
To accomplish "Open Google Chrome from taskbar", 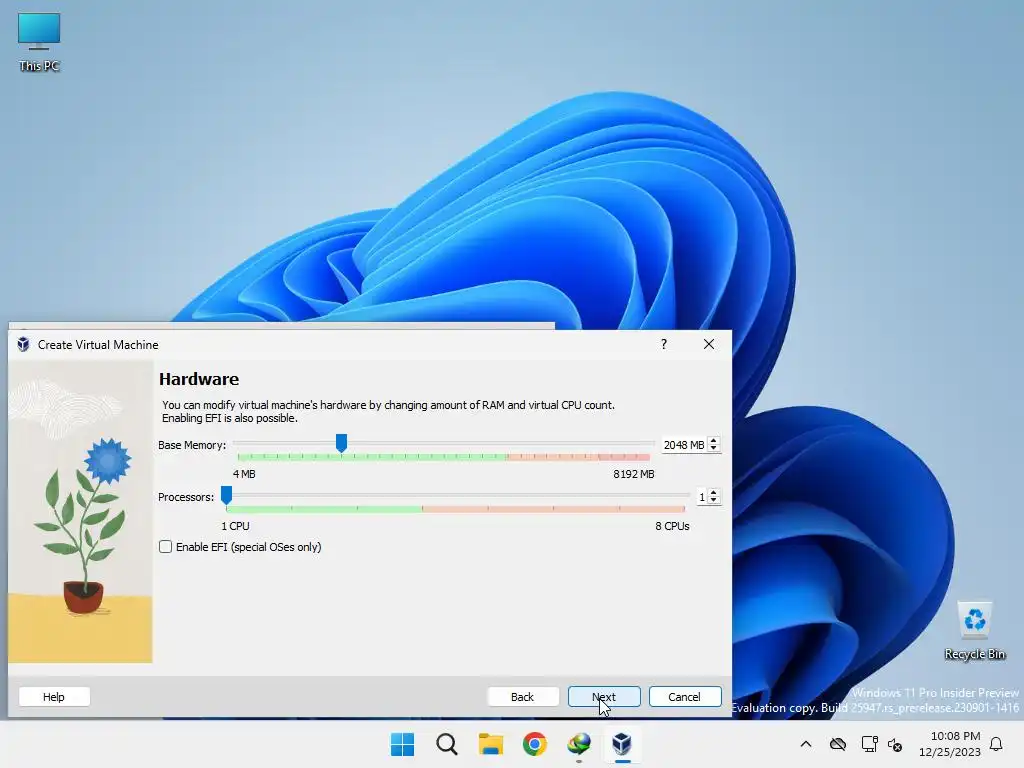I will (x=534, y=744).
